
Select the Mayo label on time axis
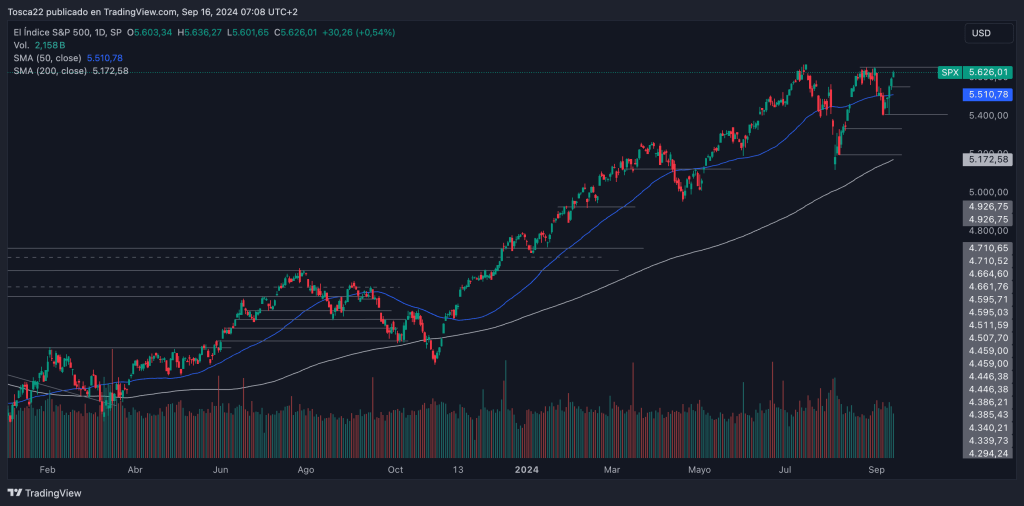699,468
